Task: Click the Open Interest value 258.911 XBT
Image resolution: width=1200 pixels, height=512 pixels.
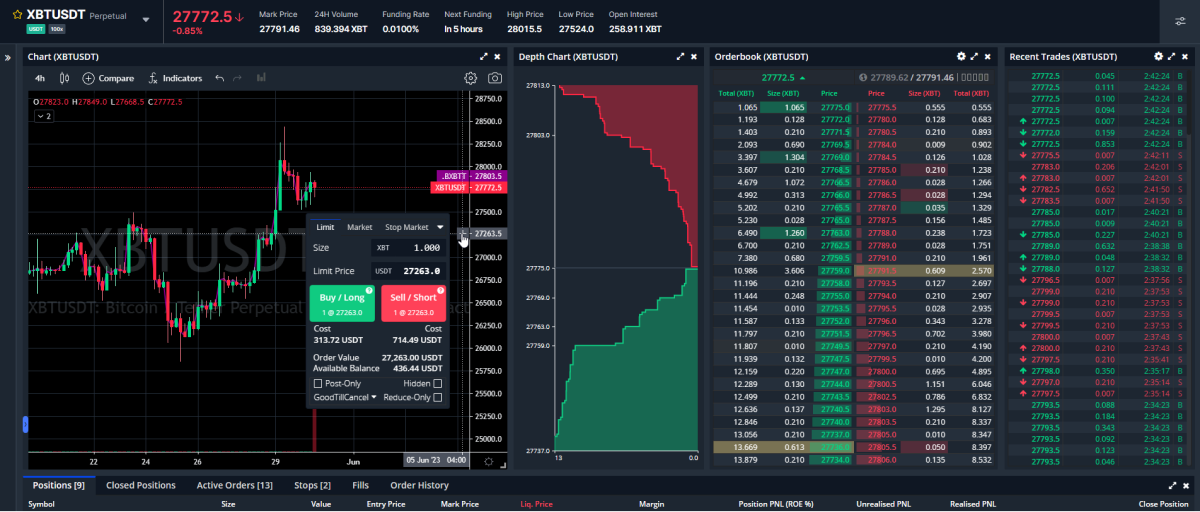Action: point(635,29)
